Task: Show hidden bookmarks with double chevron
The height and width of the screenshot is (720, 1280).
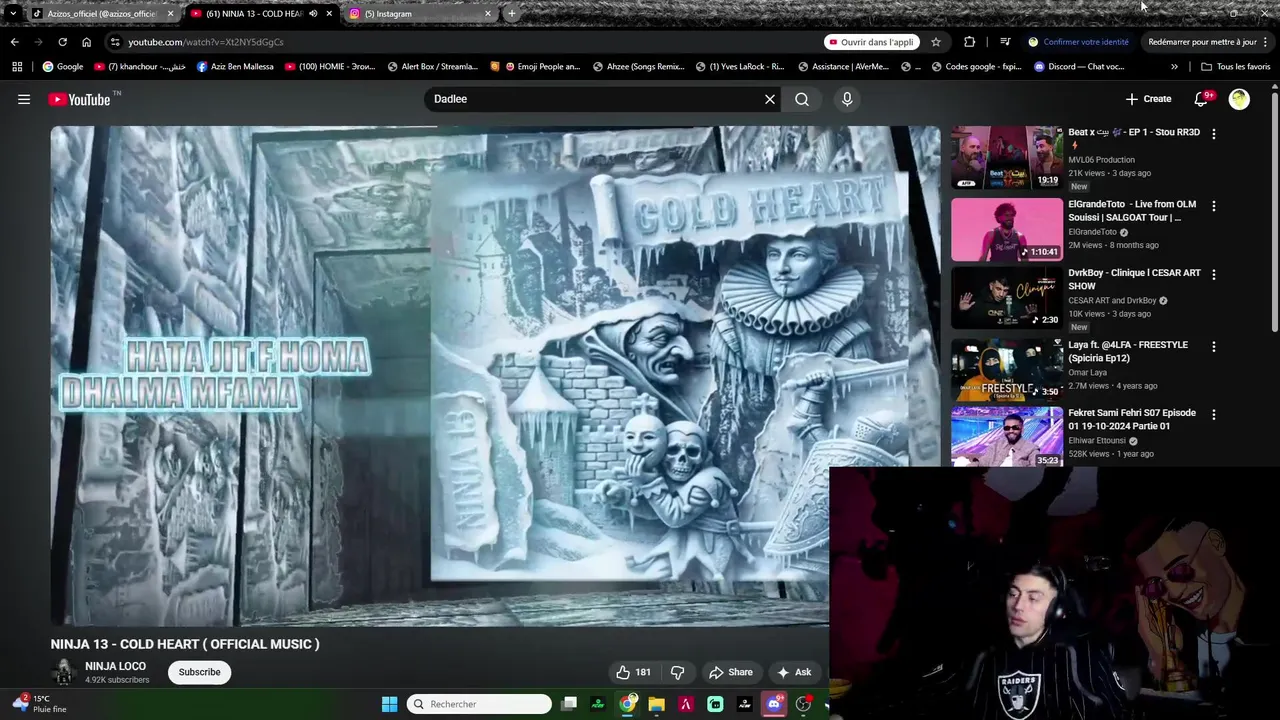Action: [x=1174, y=67]
